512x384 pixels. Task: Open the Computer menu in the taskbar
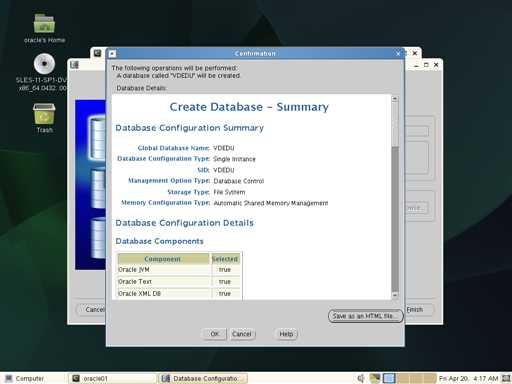[25, 378]
